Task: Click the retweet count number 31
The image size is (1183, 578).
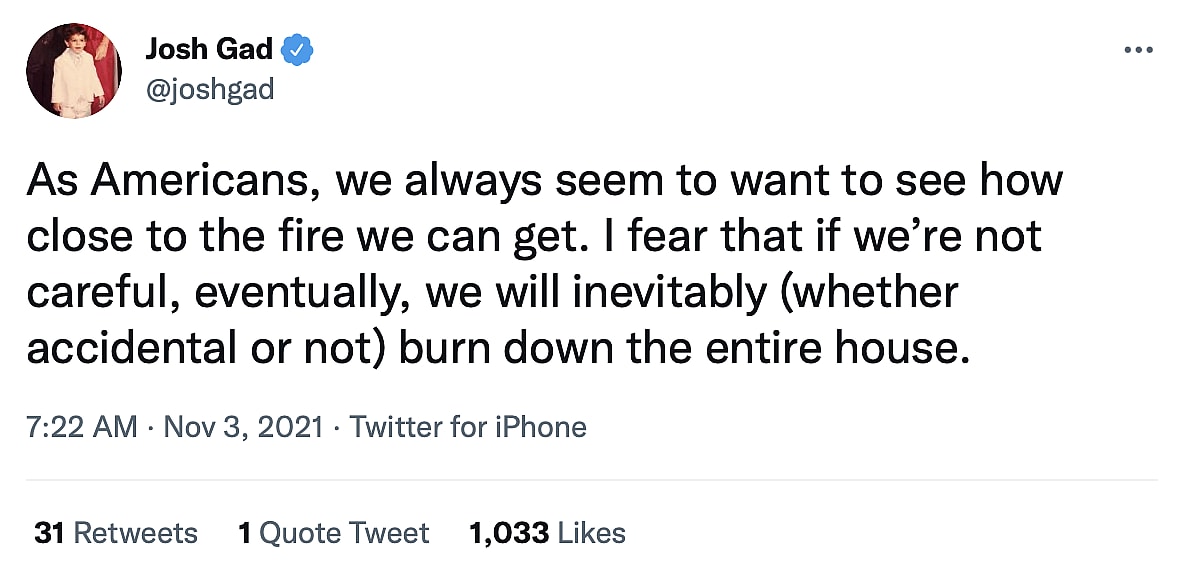Action: (x=50, y=532)
